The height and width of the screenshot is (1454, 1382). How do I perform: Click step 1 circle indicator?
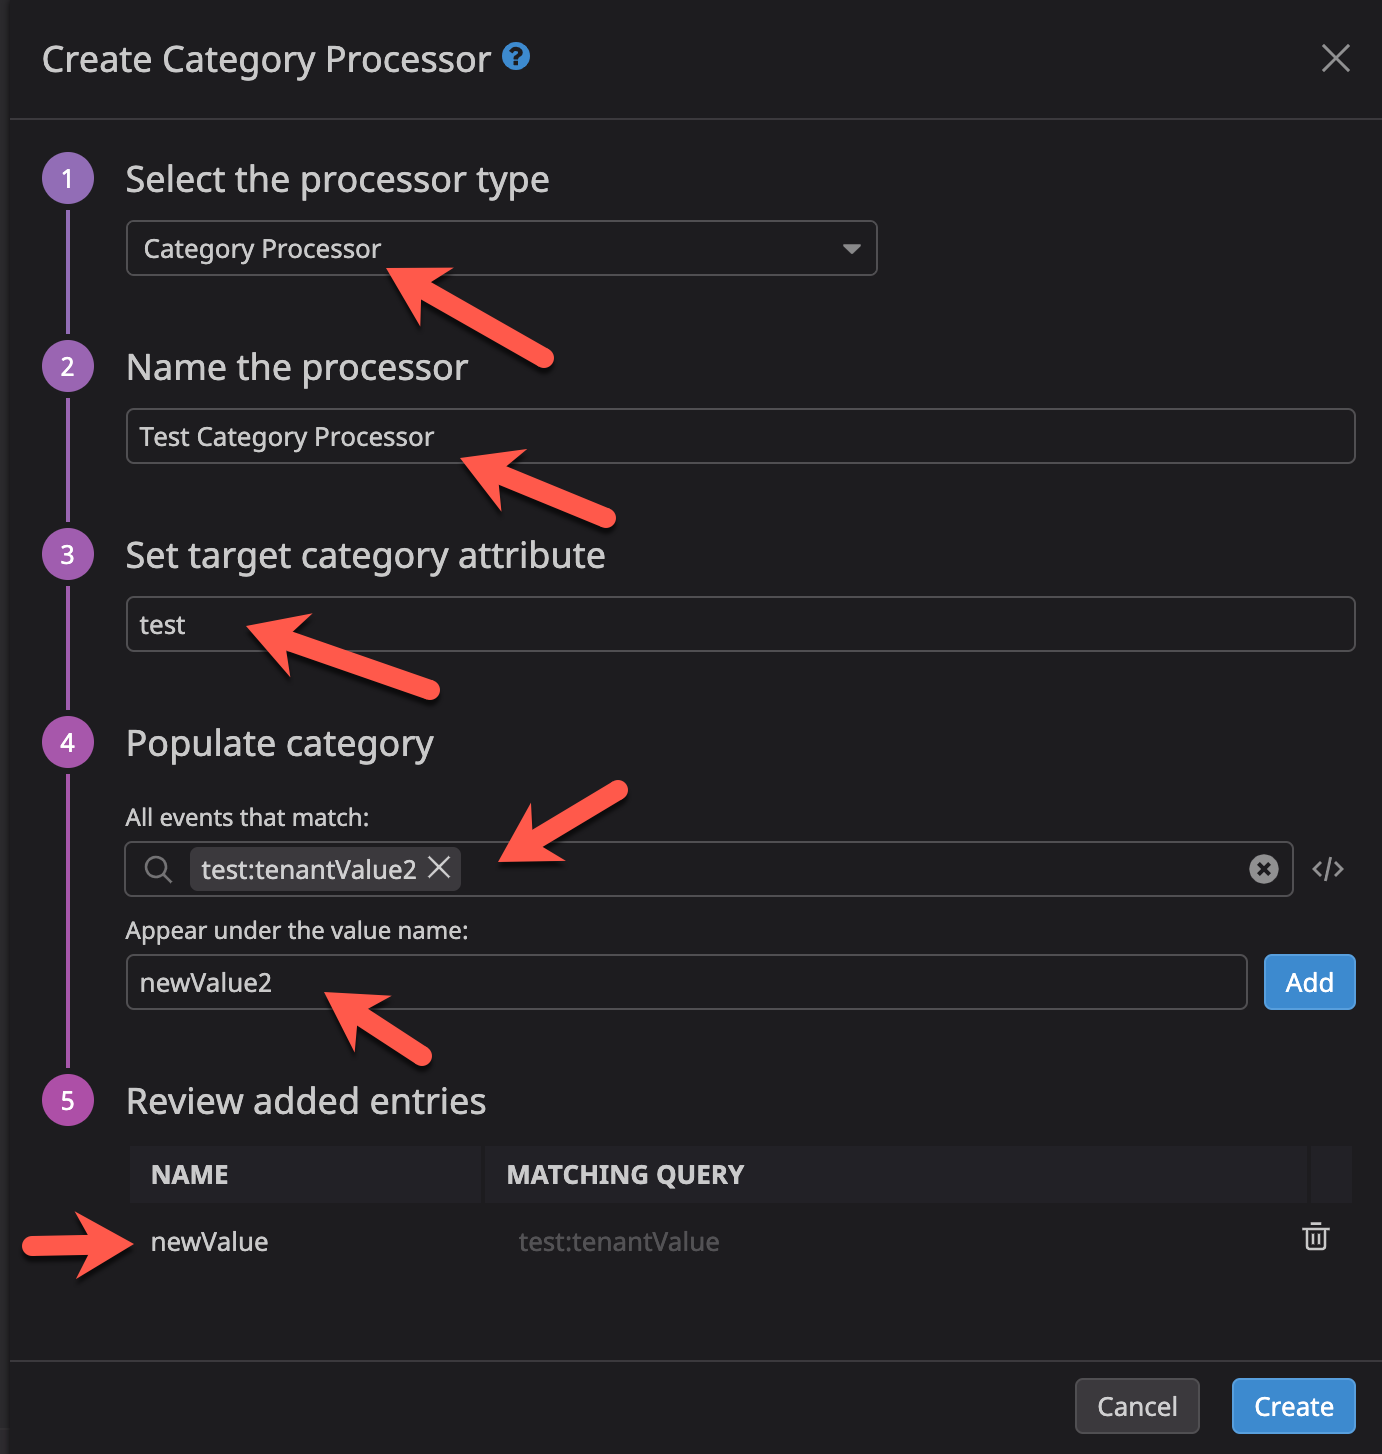[67, 177]
